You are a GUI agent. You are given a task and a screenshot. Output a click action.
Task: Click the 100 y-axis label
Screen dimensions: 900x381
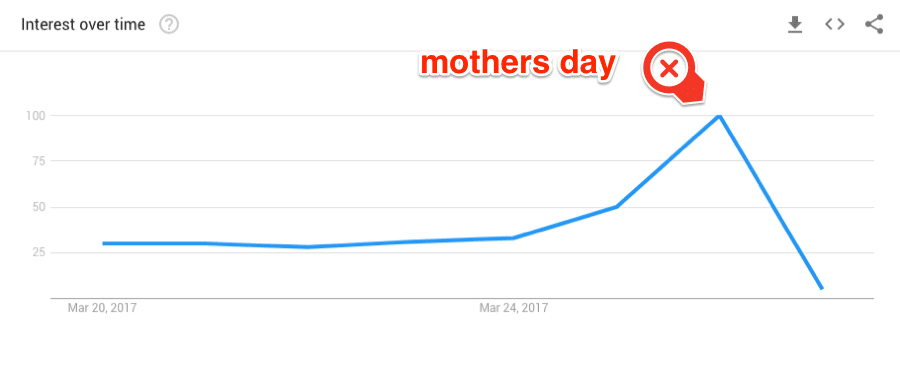pos(34,116)
